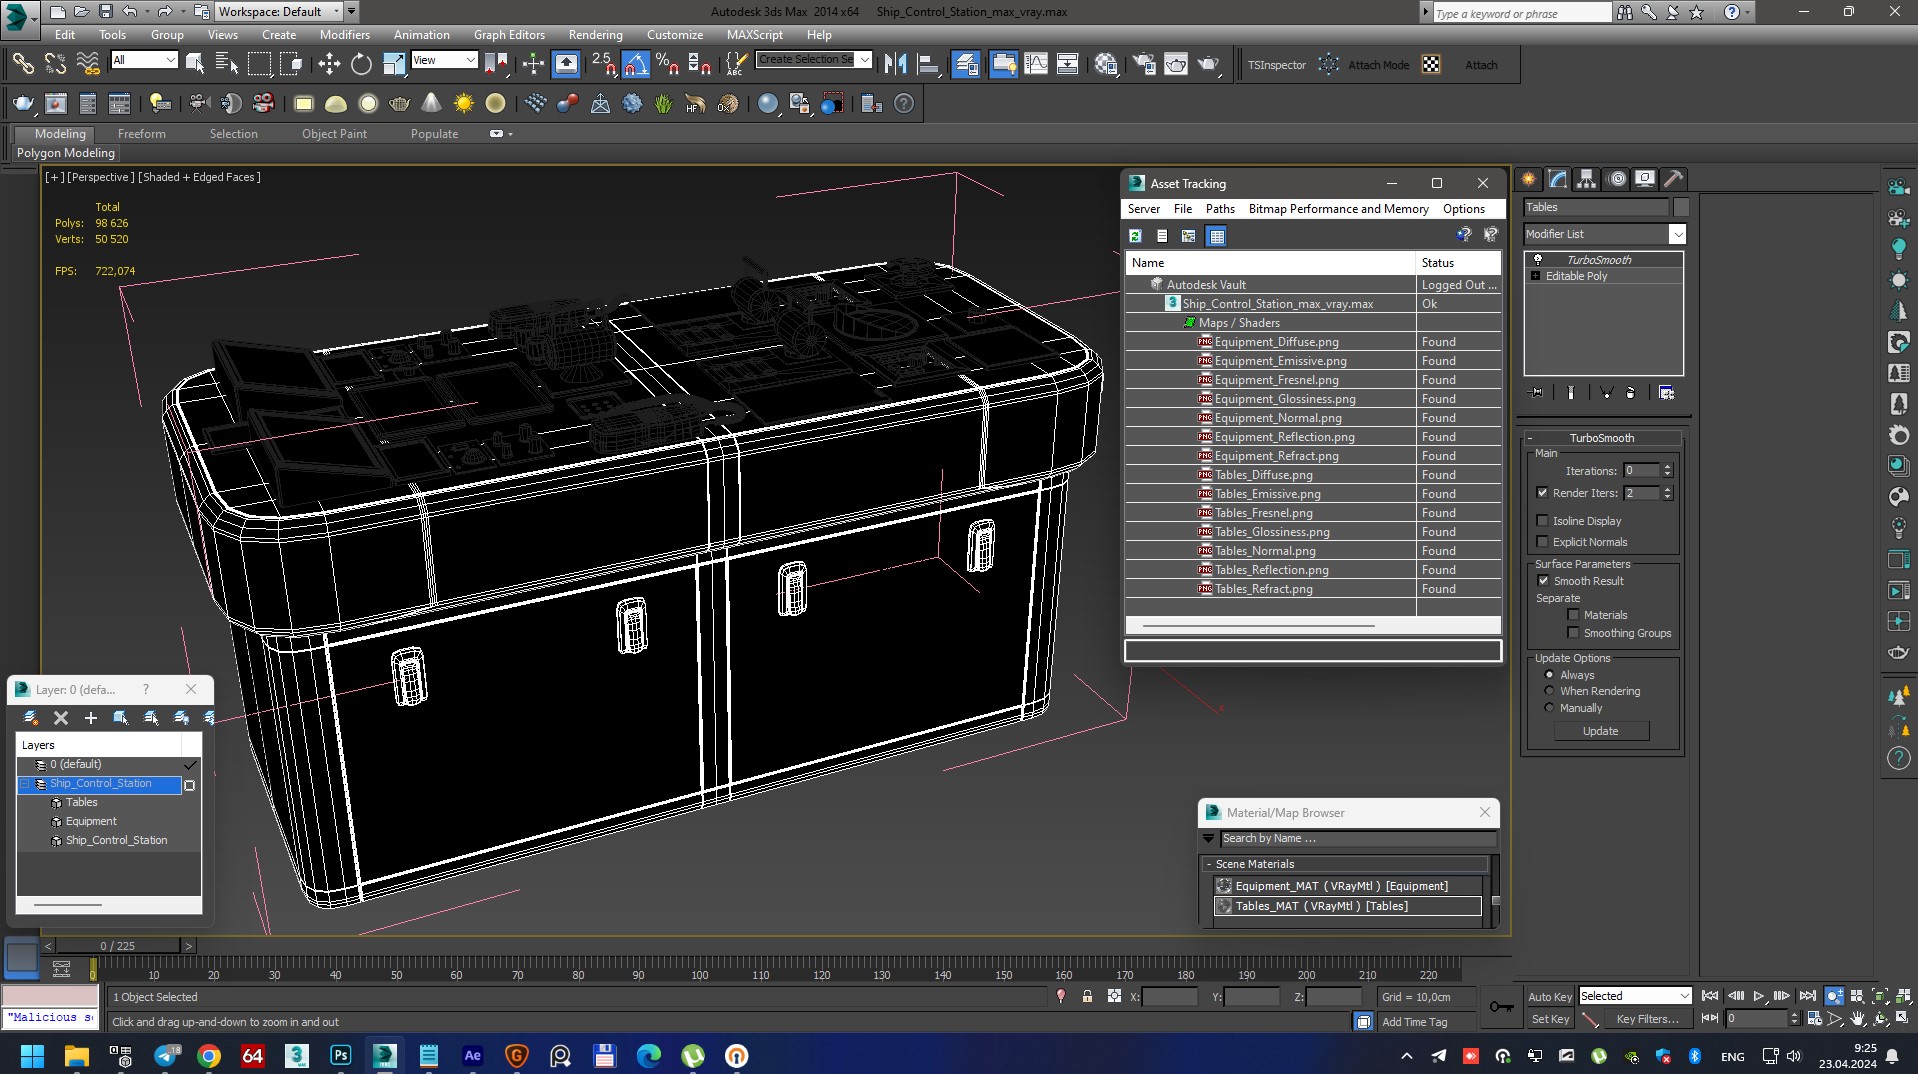Open Select by Name tool
The width and height of the screenshot is (1918, 1074).
[x=227, y=65]
